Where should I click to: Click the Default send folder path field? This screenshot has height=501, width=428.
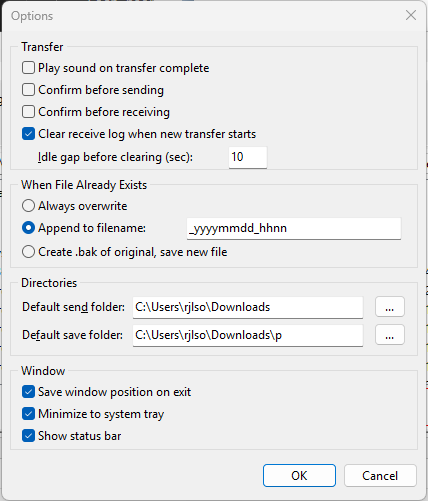tap(248, 307)
